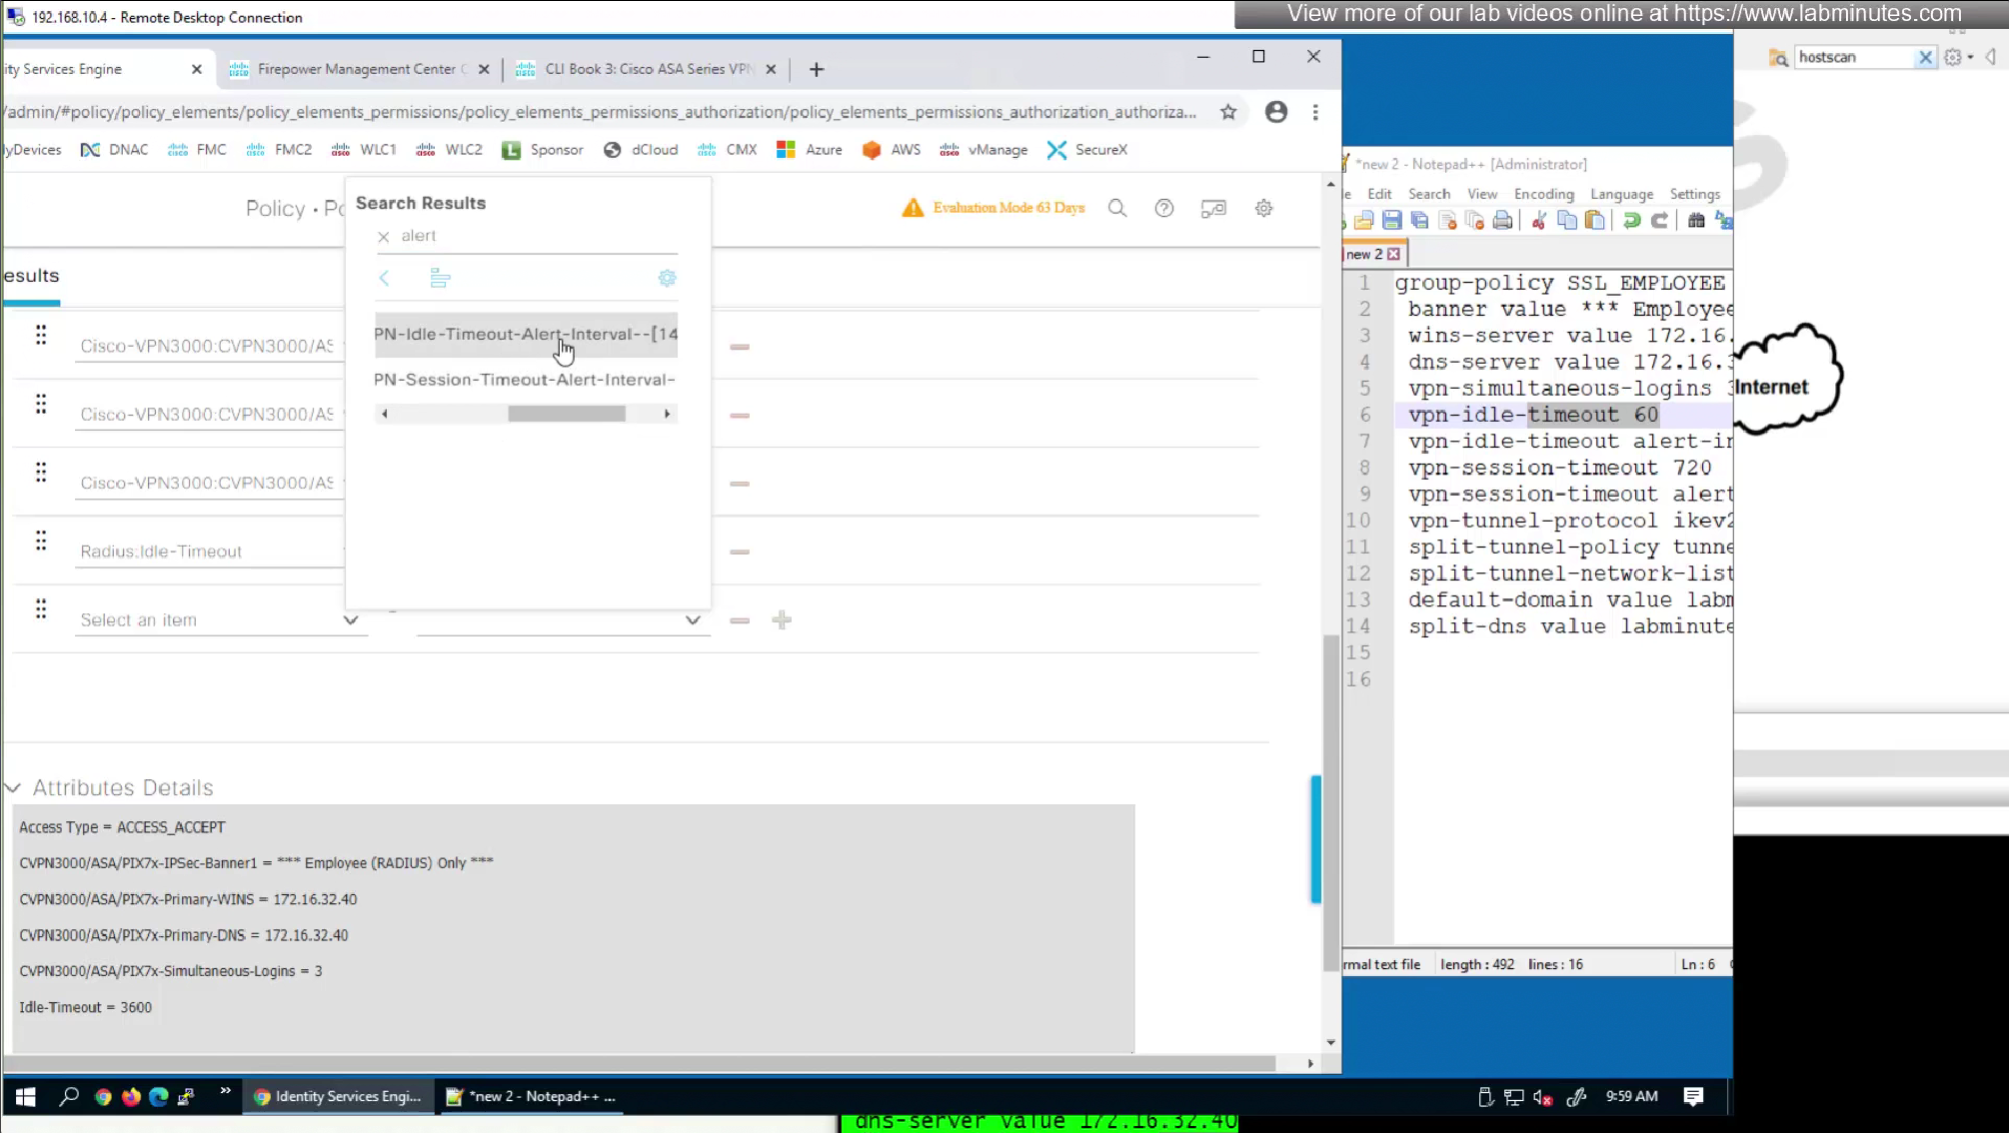Click the gear icon in Search Results popup

[x=667, y=278]
